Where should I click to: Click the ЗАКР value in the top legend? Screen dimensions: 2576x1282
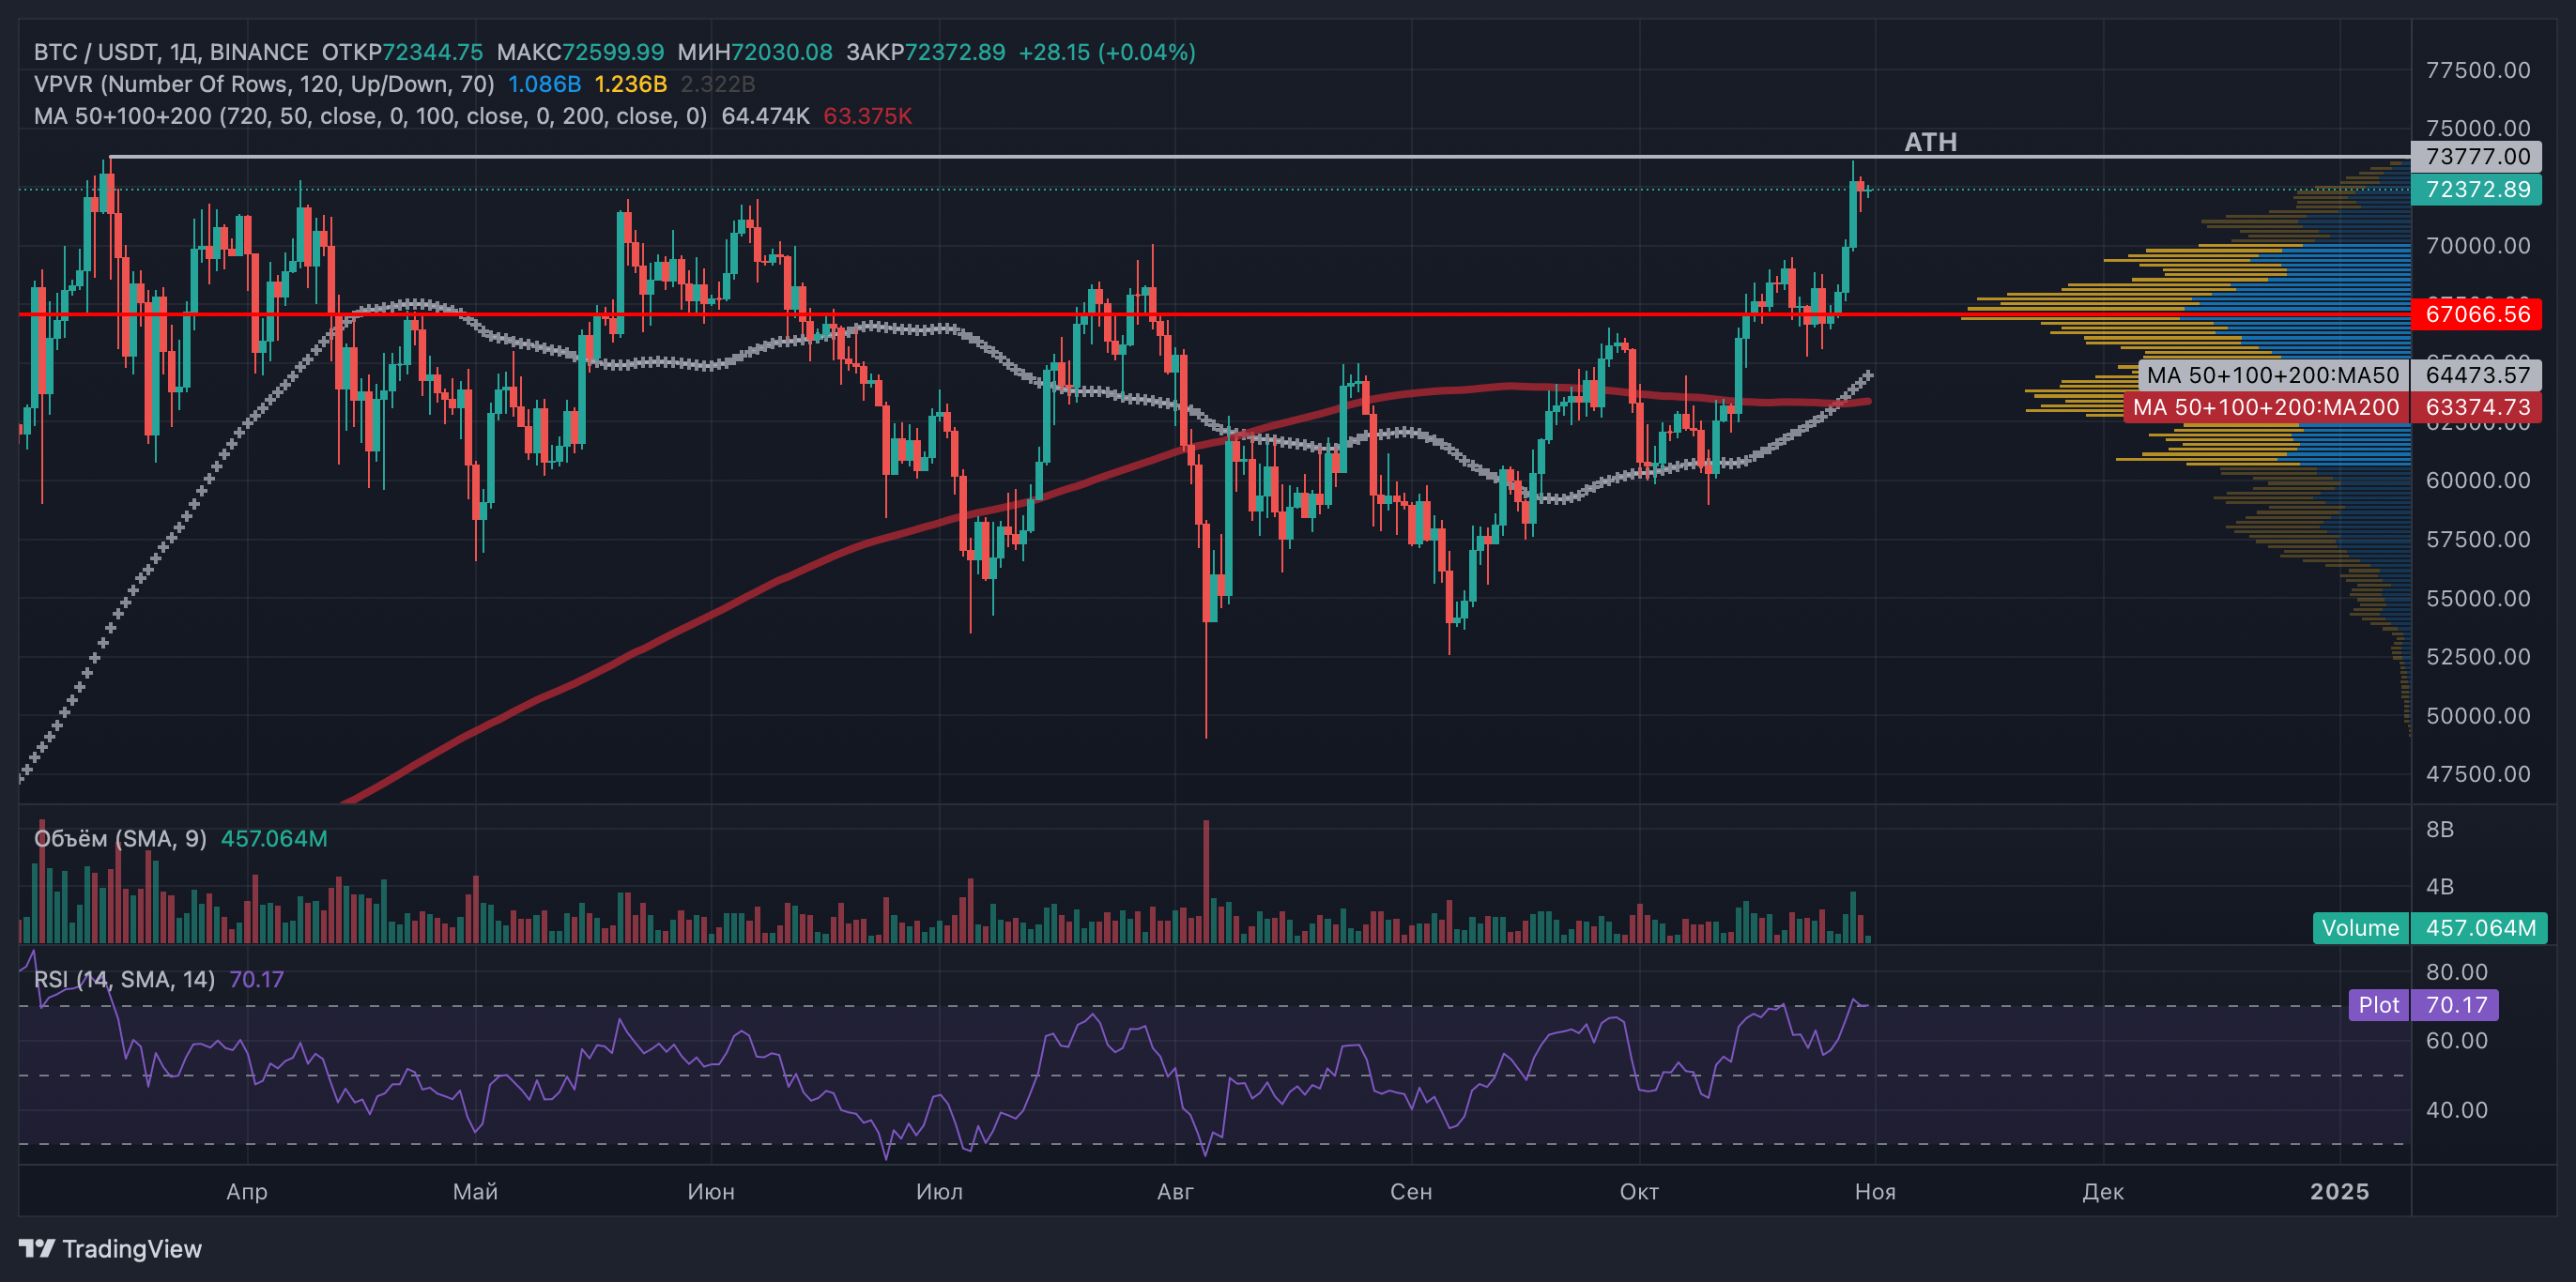point(955,52)
